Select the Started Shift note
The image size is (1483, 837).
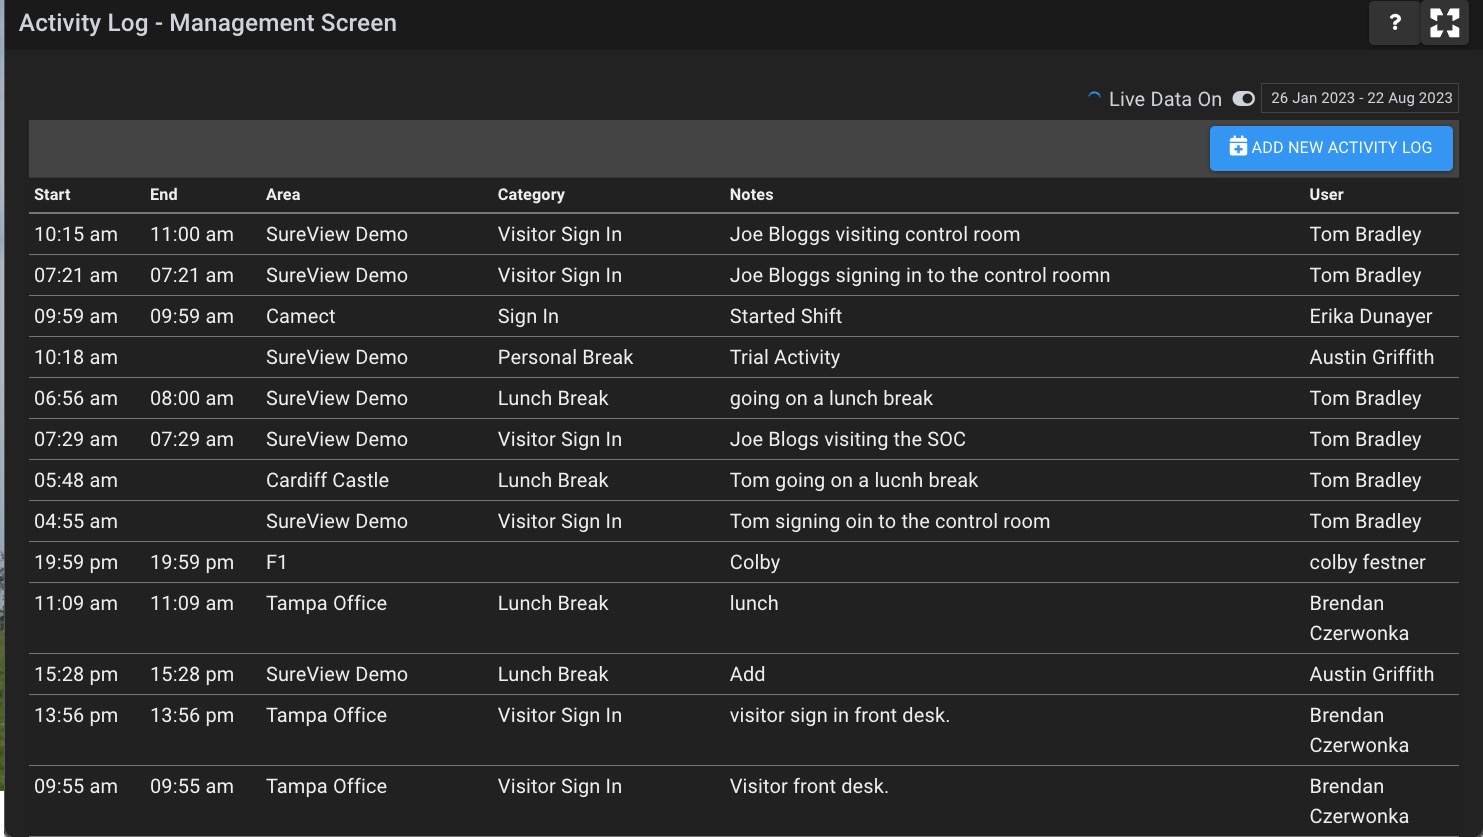click(786, 316)
